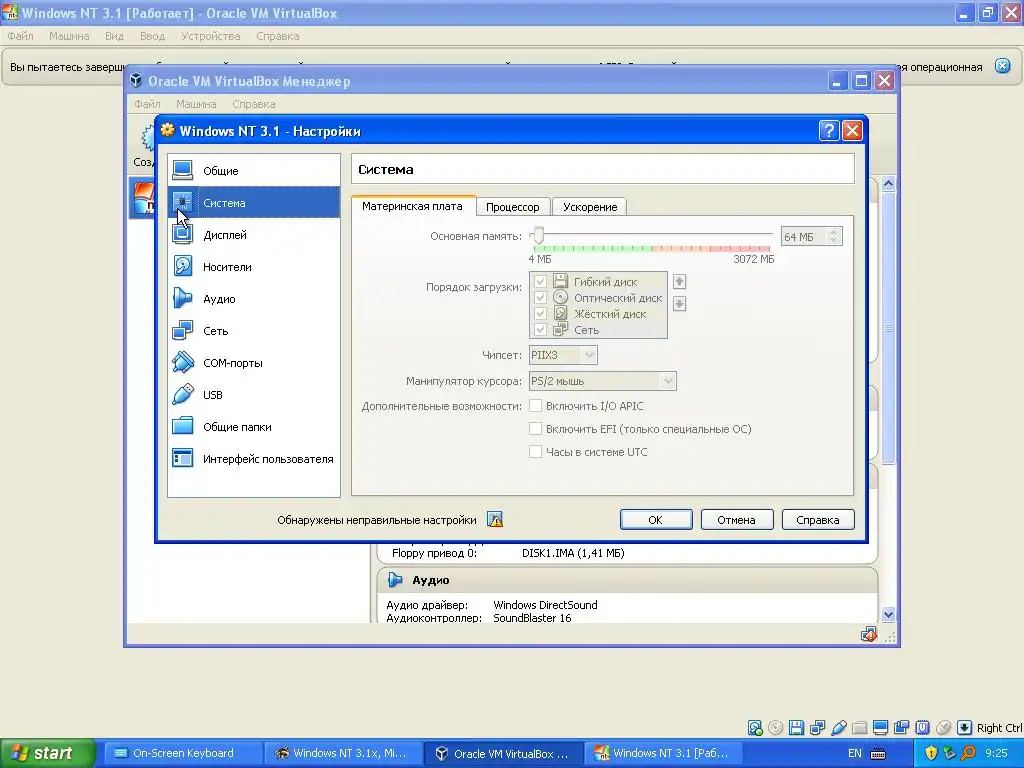Open the Дисплей settings category
Image resolution: width=1024 pixels, height=768 pixels.
pyautogui.click(x=254, y=234)
